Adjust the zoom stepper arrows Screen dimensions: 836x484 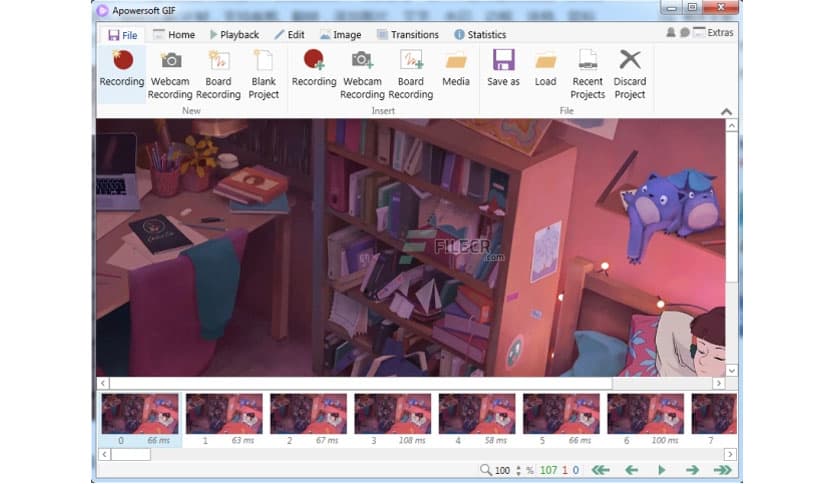(518, 471)
